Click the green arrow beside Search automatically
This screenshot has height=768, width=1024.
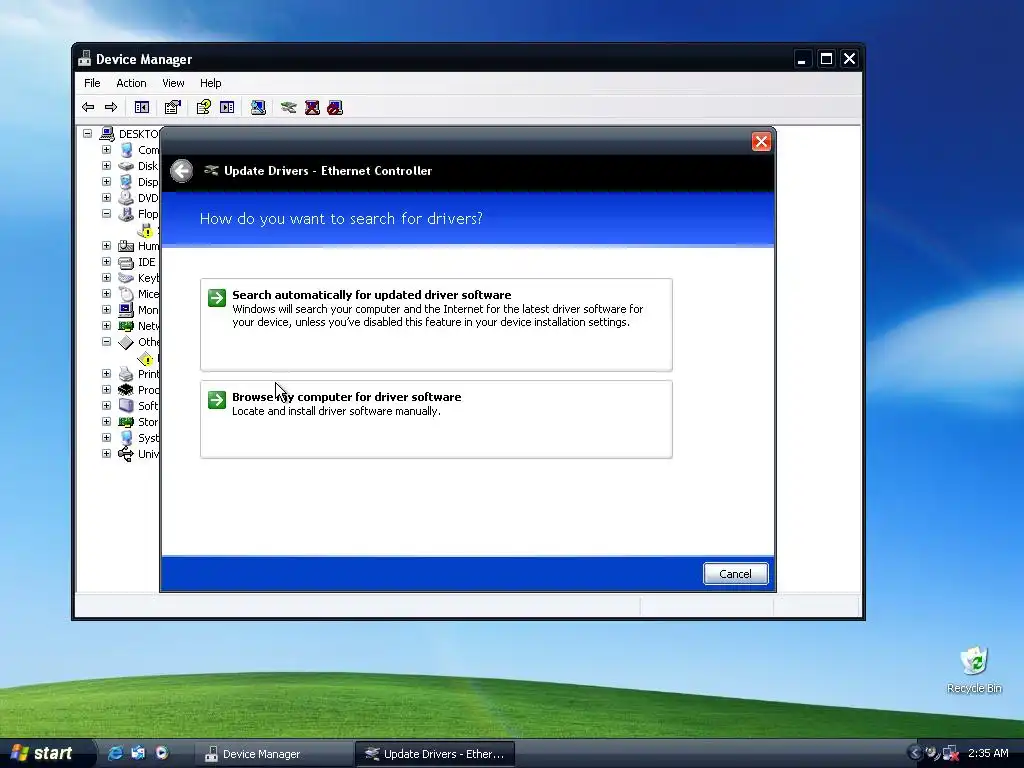click(x=217, y=298)
